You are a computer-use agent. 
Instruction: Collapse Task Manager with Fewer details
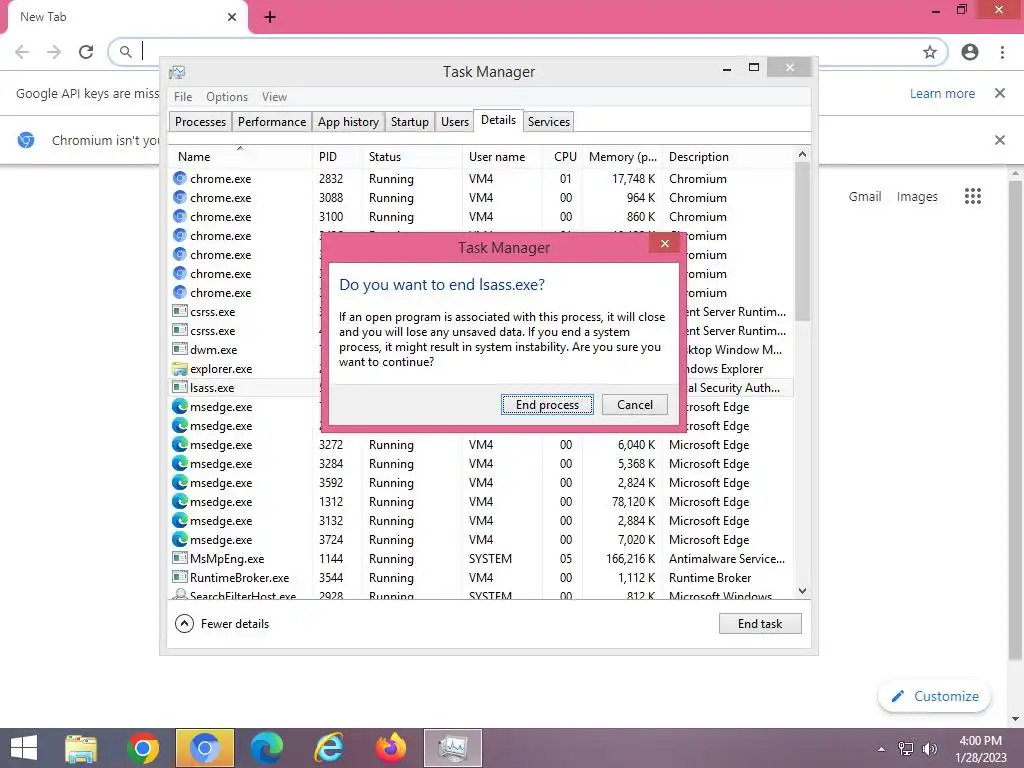(x=222, y=624)
